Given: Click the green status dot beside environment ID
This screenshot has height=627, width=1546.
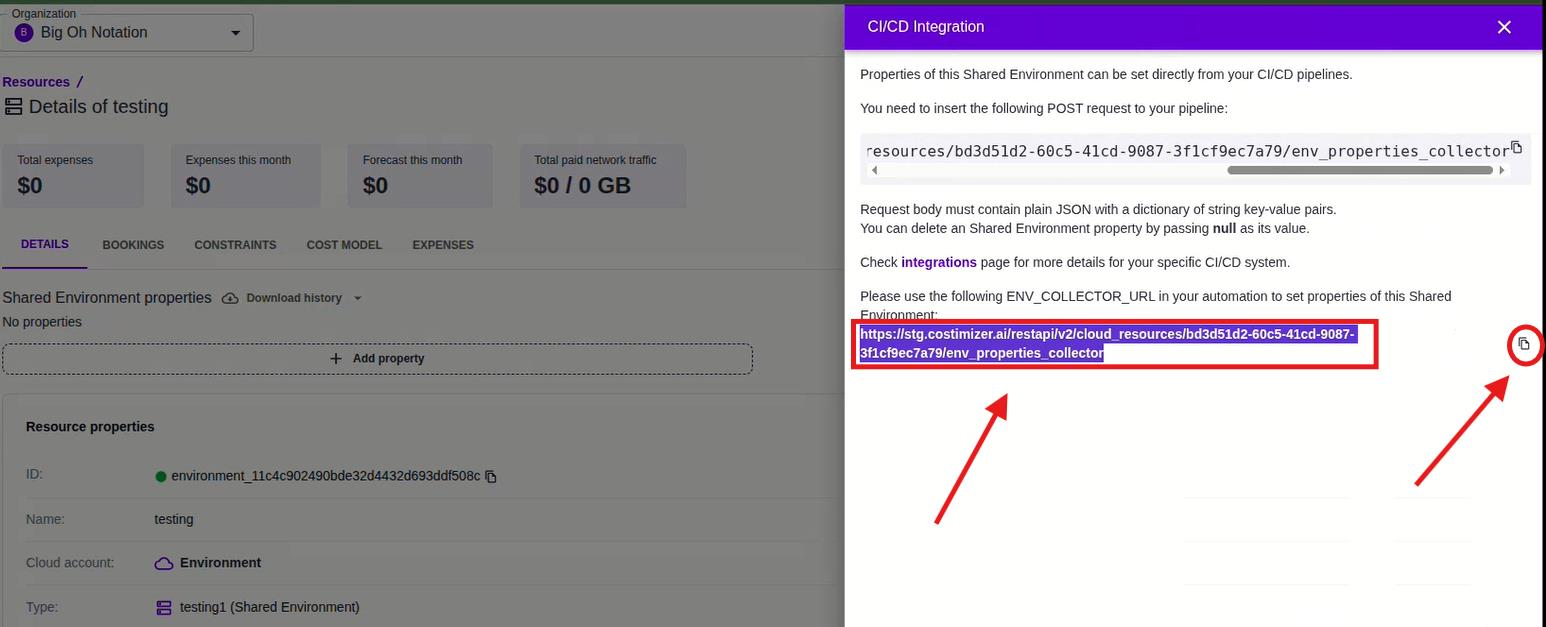Looking at the screenshot, I should (160, 477).
